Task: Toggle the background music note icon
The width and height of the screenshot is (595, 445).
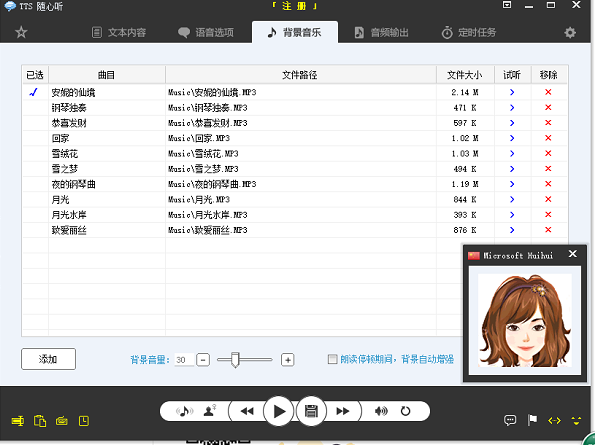Action: click(x=184, y=411)
